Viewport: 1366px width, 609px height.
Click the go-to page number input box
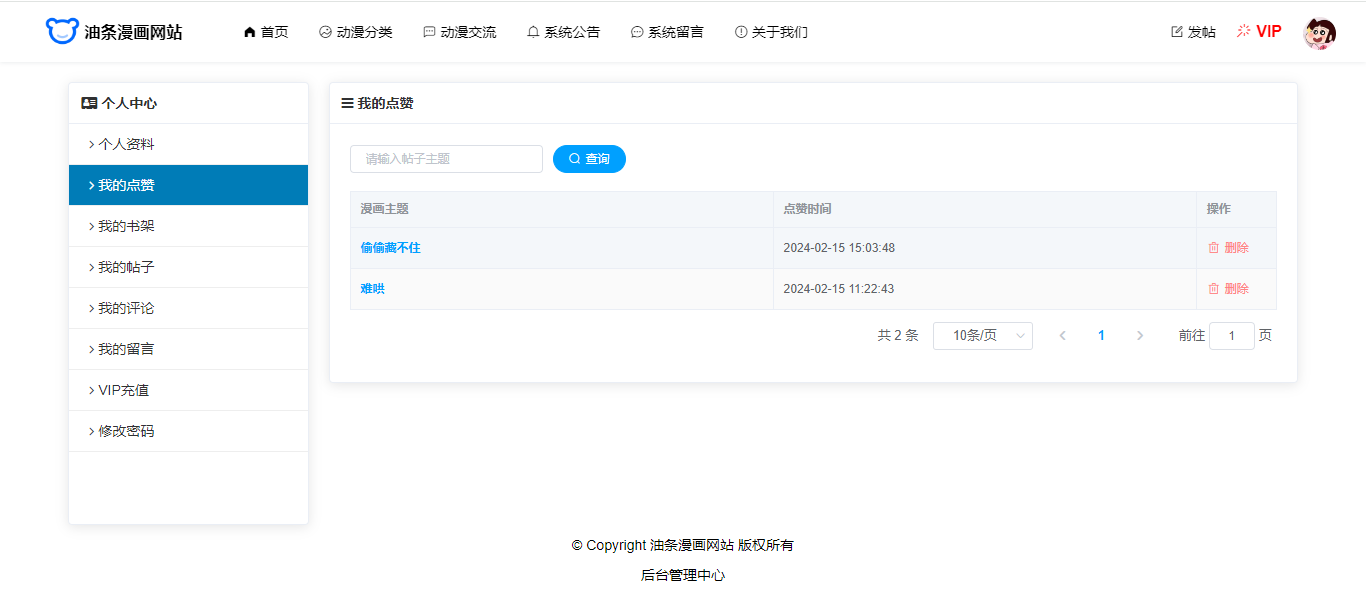tap(1231, 336)
